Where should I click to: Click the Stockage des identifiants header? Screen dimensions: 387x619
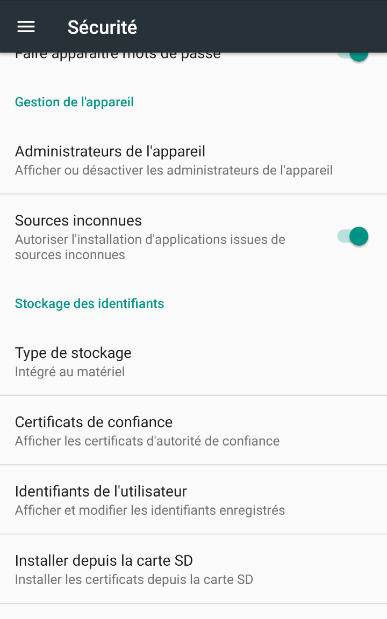point(89,304)
